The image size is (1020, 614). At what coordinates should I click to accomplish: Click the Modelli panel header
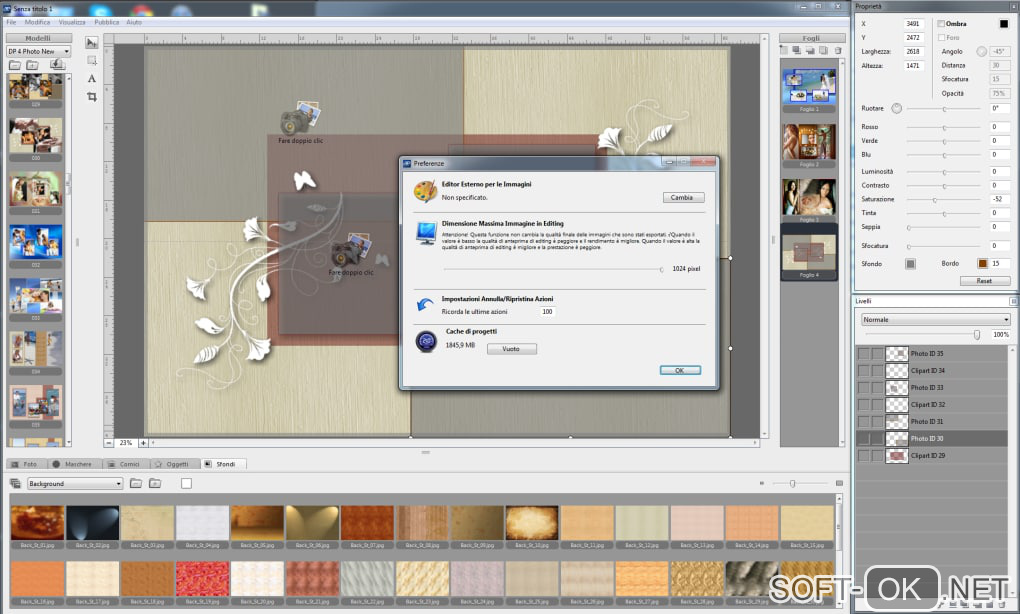point(38,38)
